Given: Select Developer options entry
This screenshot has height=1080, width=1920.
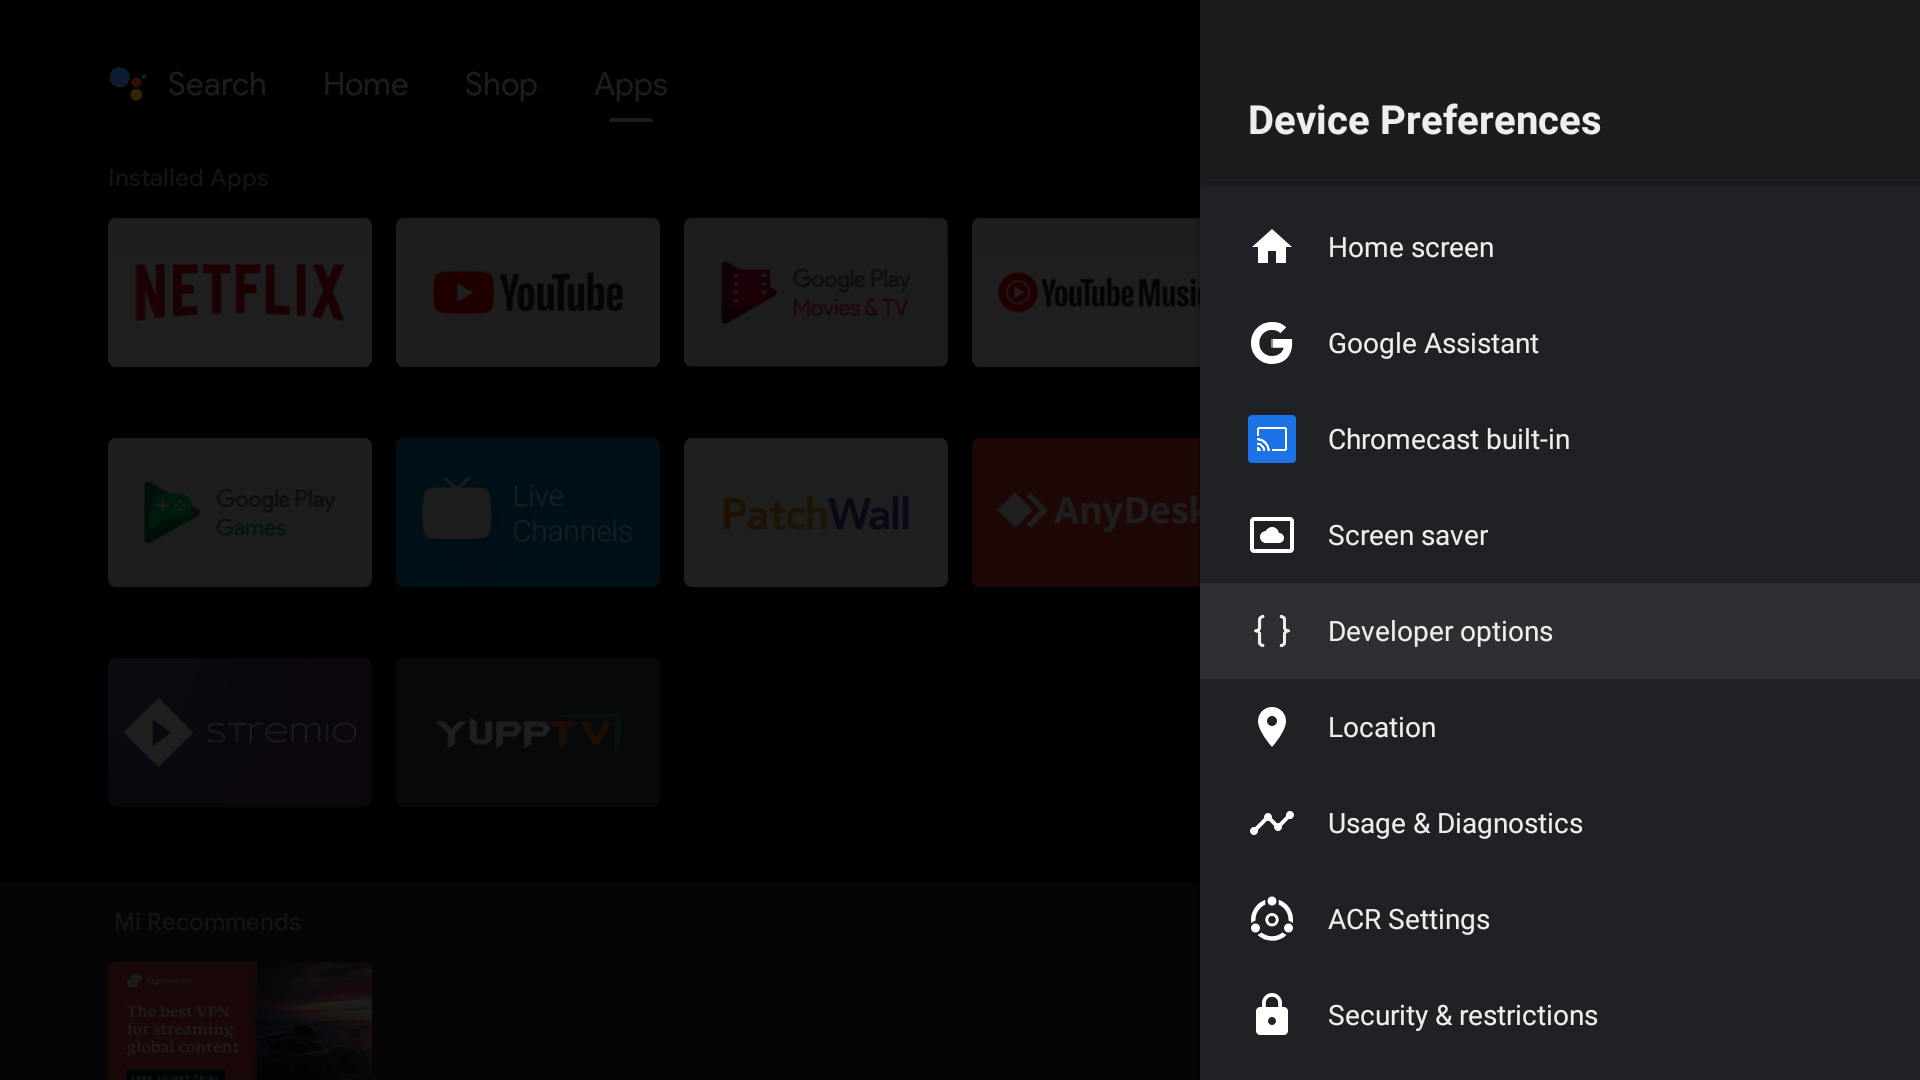Looking at the screenshot, I should (1560, 631).
